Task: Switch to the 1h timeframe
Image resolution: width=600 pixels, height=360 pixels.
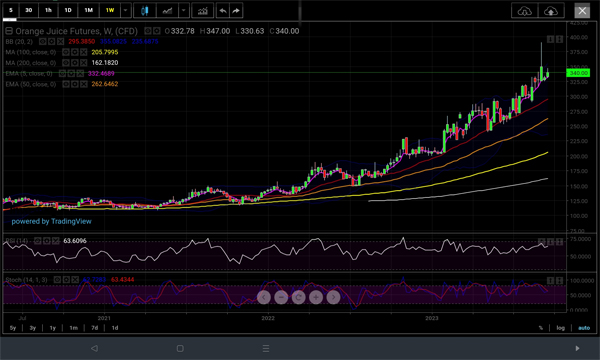Action: pos(48,10)
